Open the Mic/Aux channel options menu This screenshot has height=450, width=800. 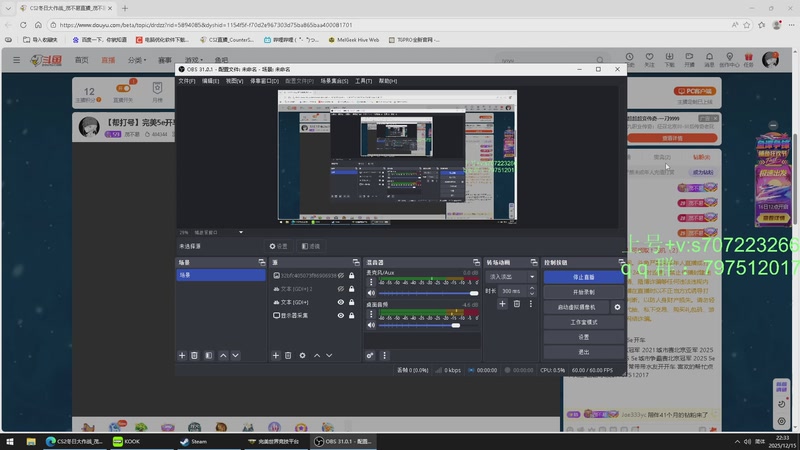[371, 282]
